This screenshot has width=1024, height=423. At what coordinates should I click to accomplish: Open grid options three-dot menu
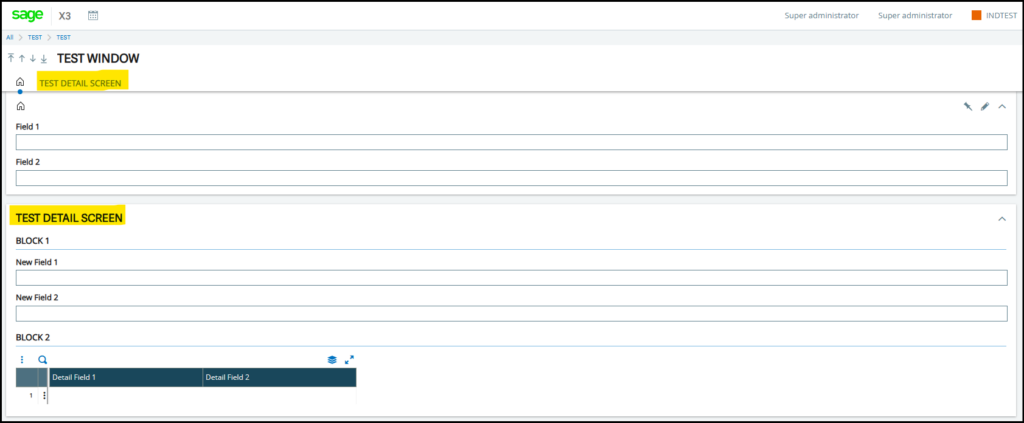[22, 359]
